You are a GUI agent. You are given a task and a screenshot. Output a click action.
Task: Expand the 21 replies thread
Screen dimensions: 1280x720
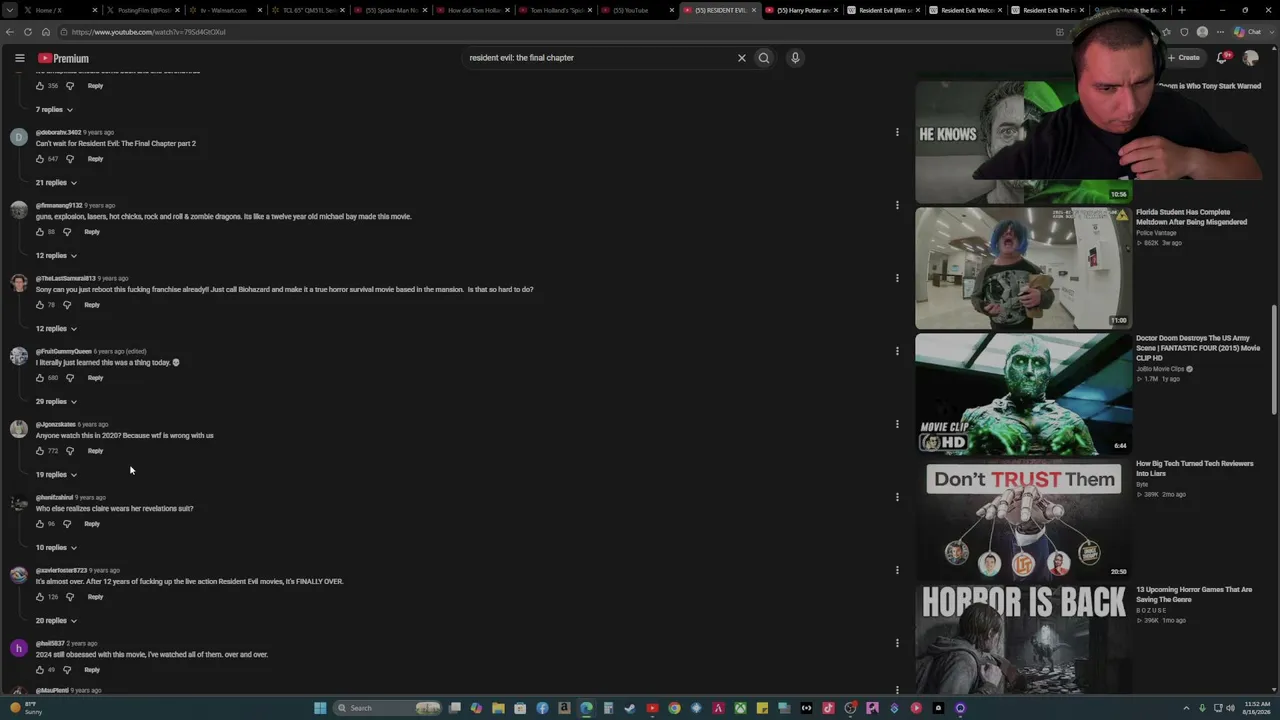56,182
